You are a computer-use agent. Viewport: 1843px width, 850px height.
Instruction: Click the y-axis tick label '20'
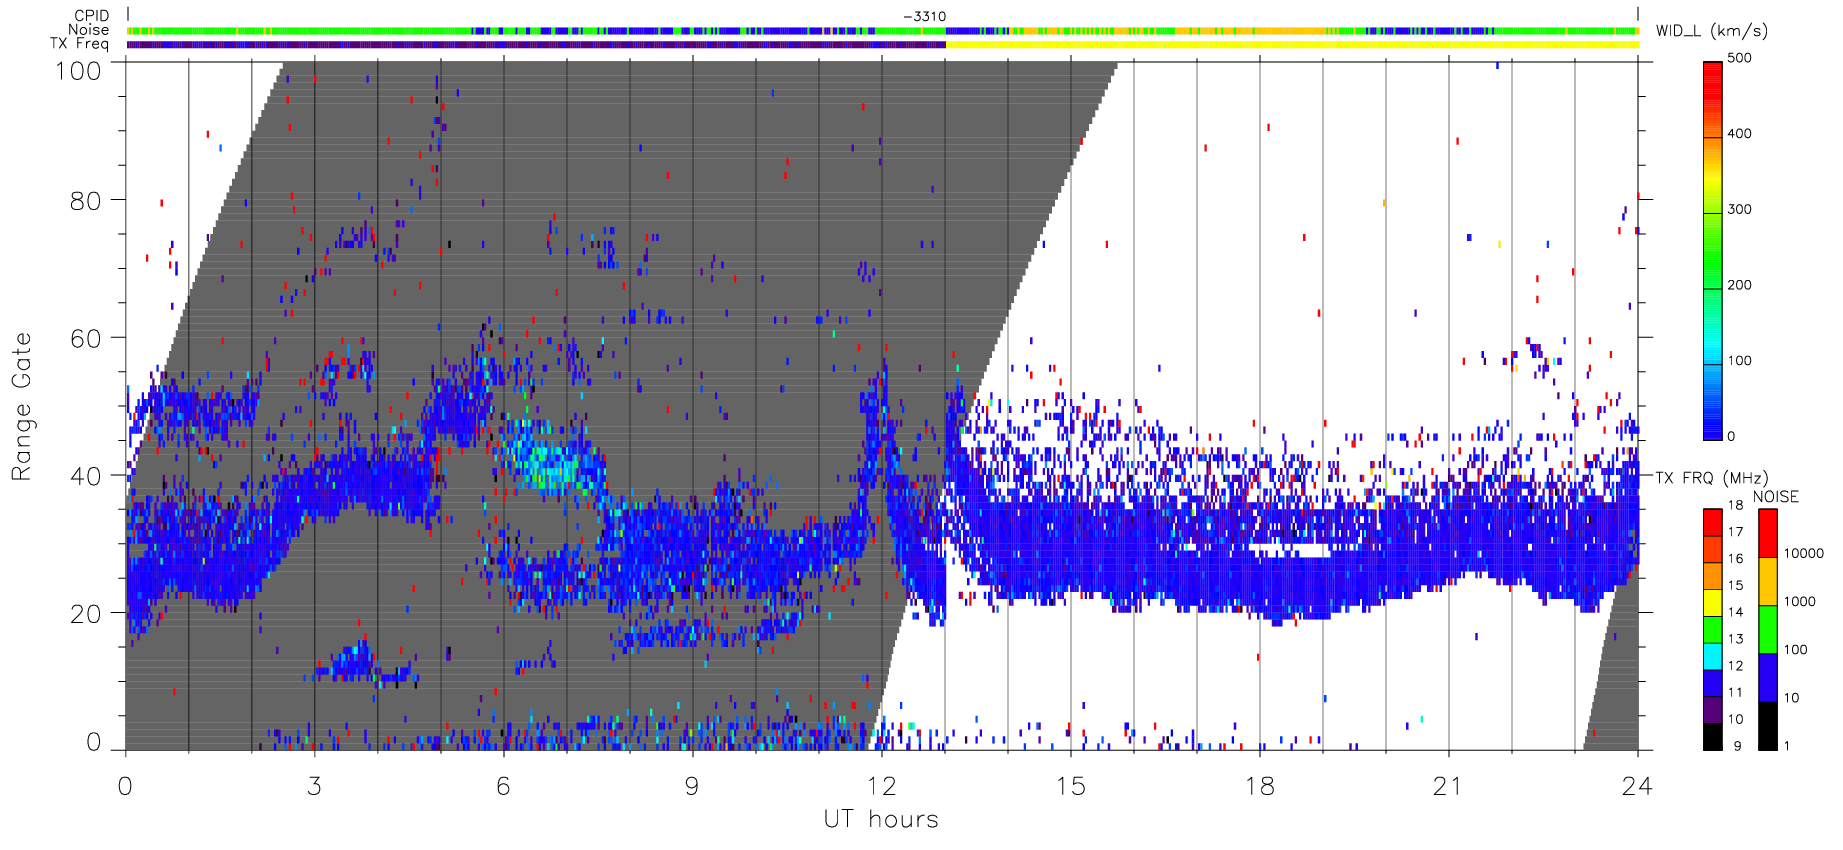click(x=85, y=614)
